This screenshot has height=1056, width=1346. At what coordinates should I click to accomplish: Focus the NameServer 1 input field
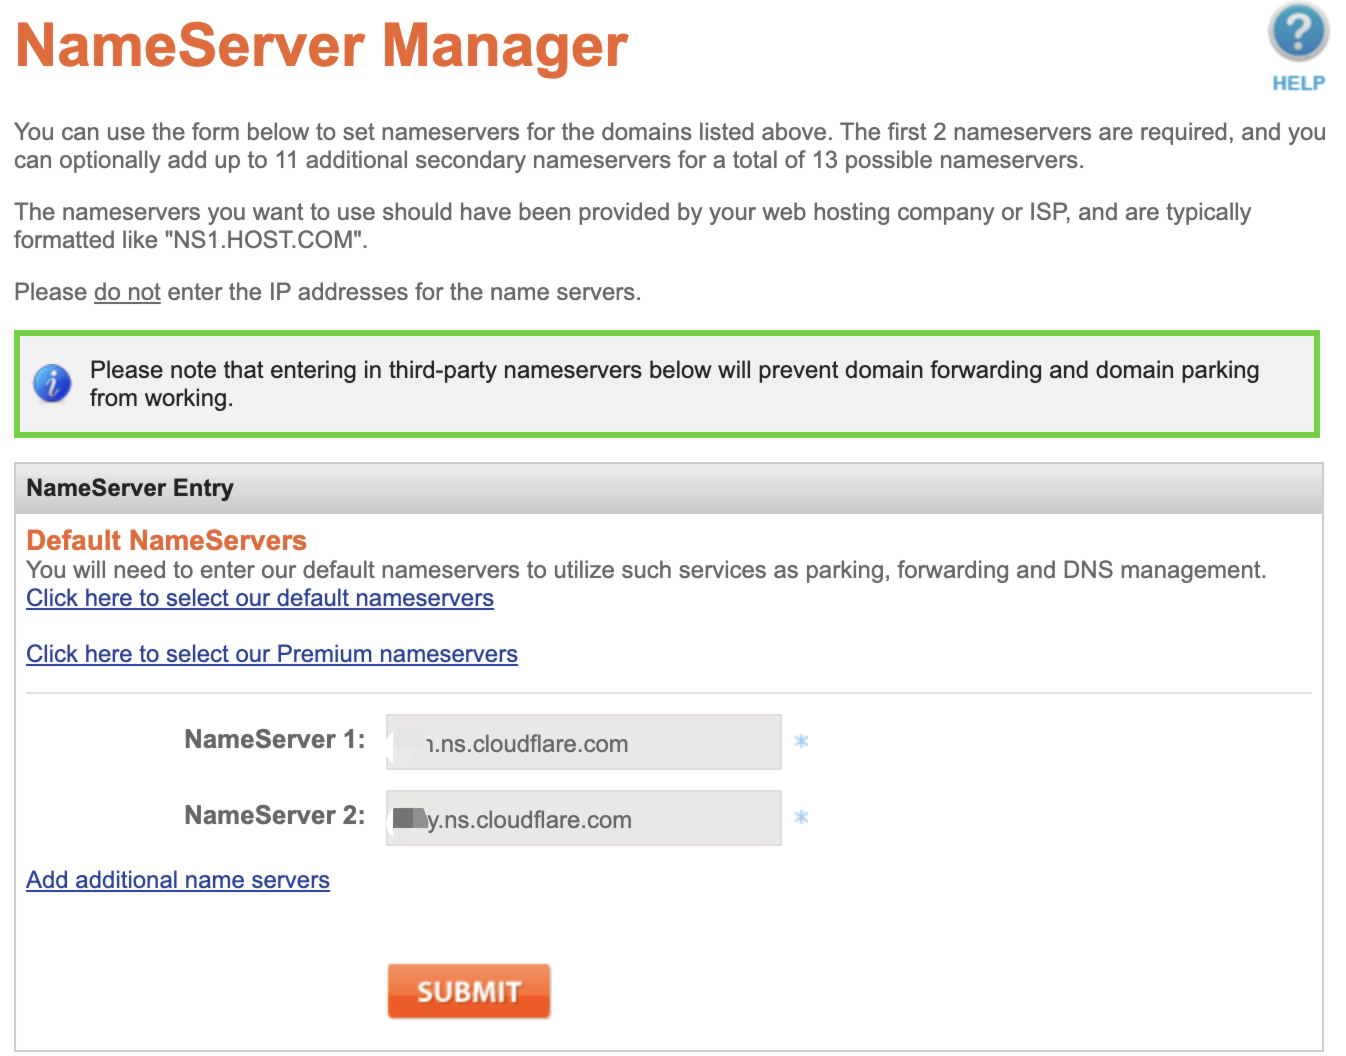click(583, 742)
